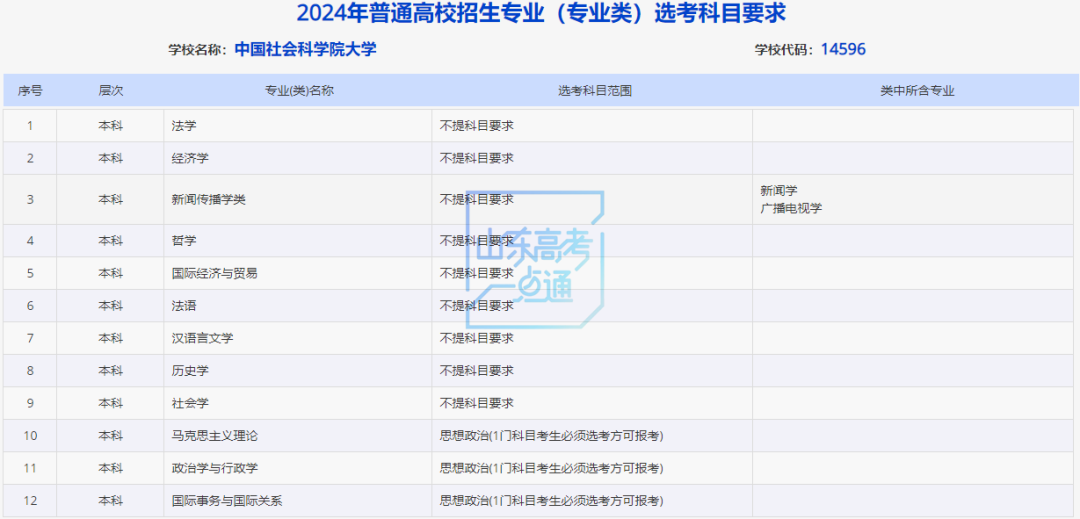Viewport: 1080px width, 519px height.
Task: Click the school name 中国社会科学院大学
Action: point(305,50)
